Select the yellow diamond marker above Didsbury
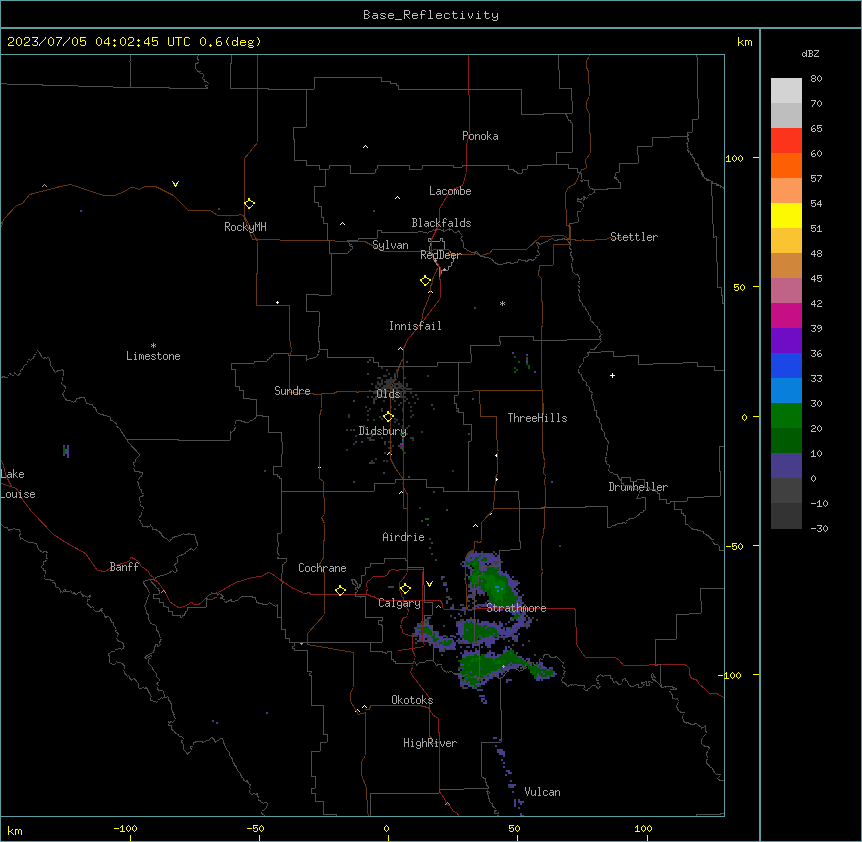This screenshot has height=842, width=862. [x=389, y=417]
